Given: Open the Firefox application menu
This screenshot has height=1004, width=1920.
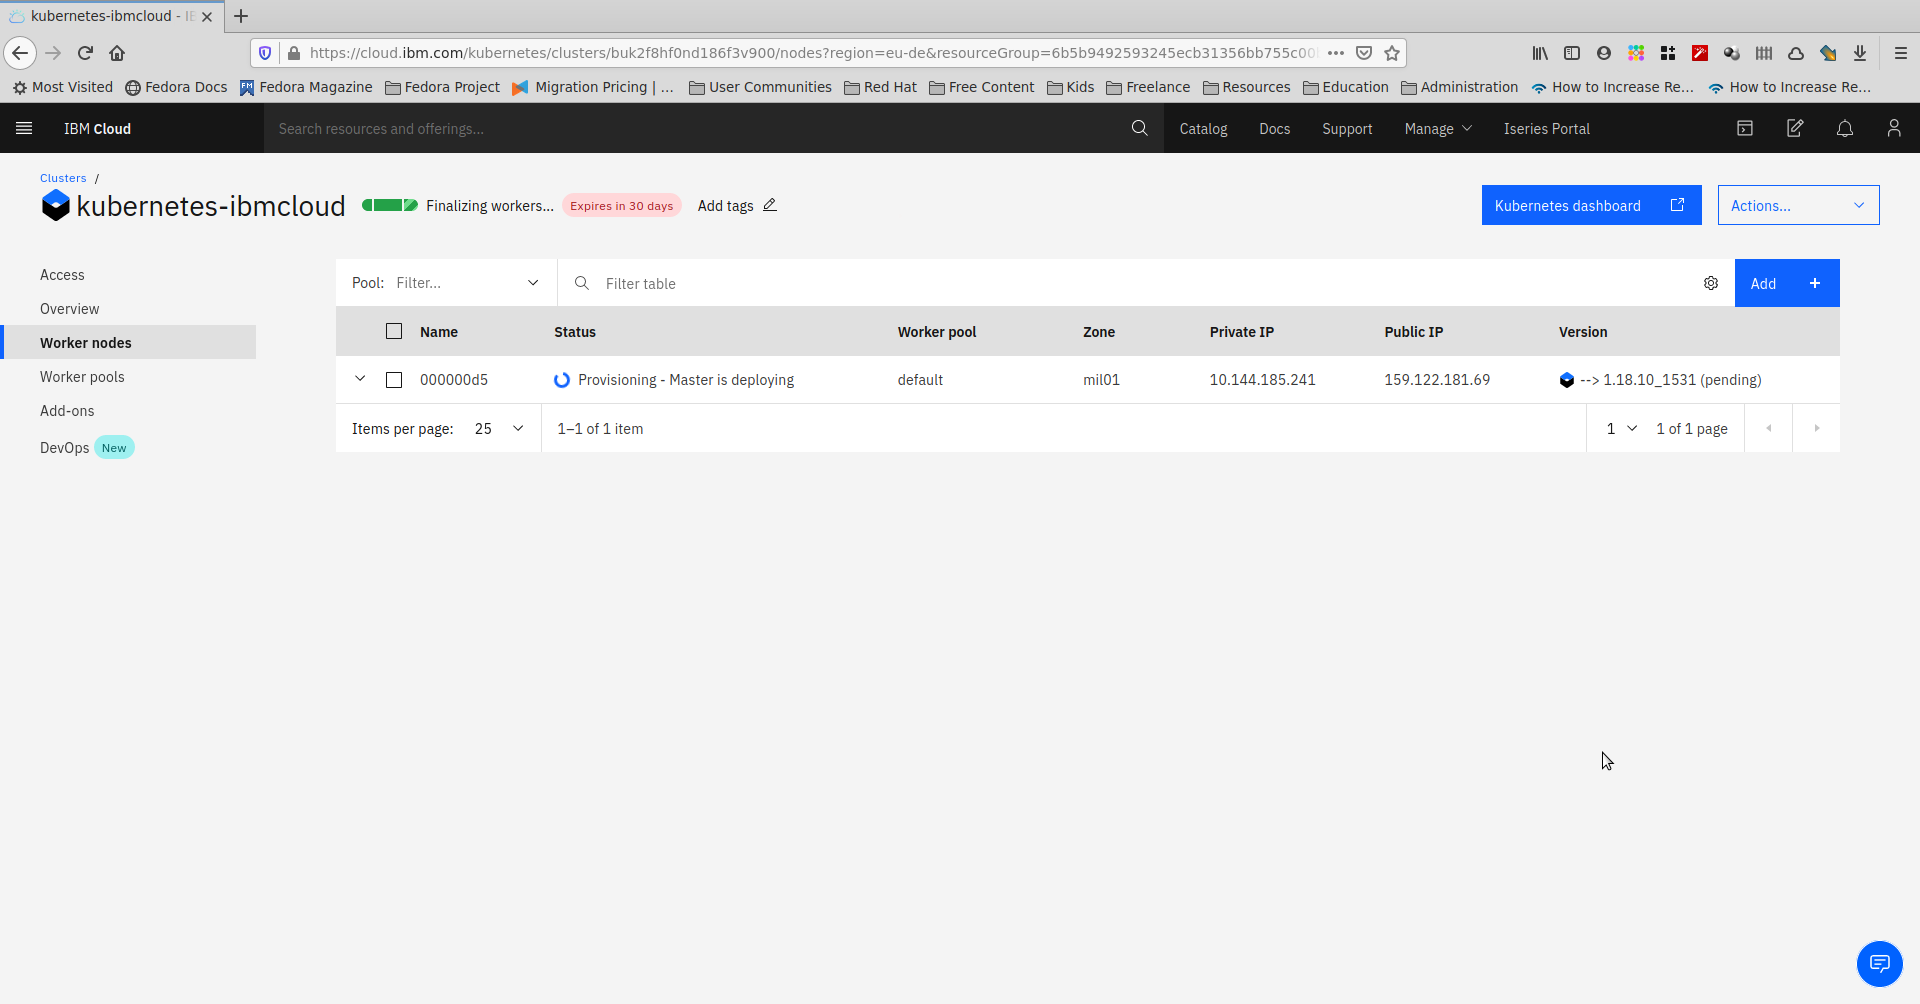Looking at the screenshot, I should 1901,53.
